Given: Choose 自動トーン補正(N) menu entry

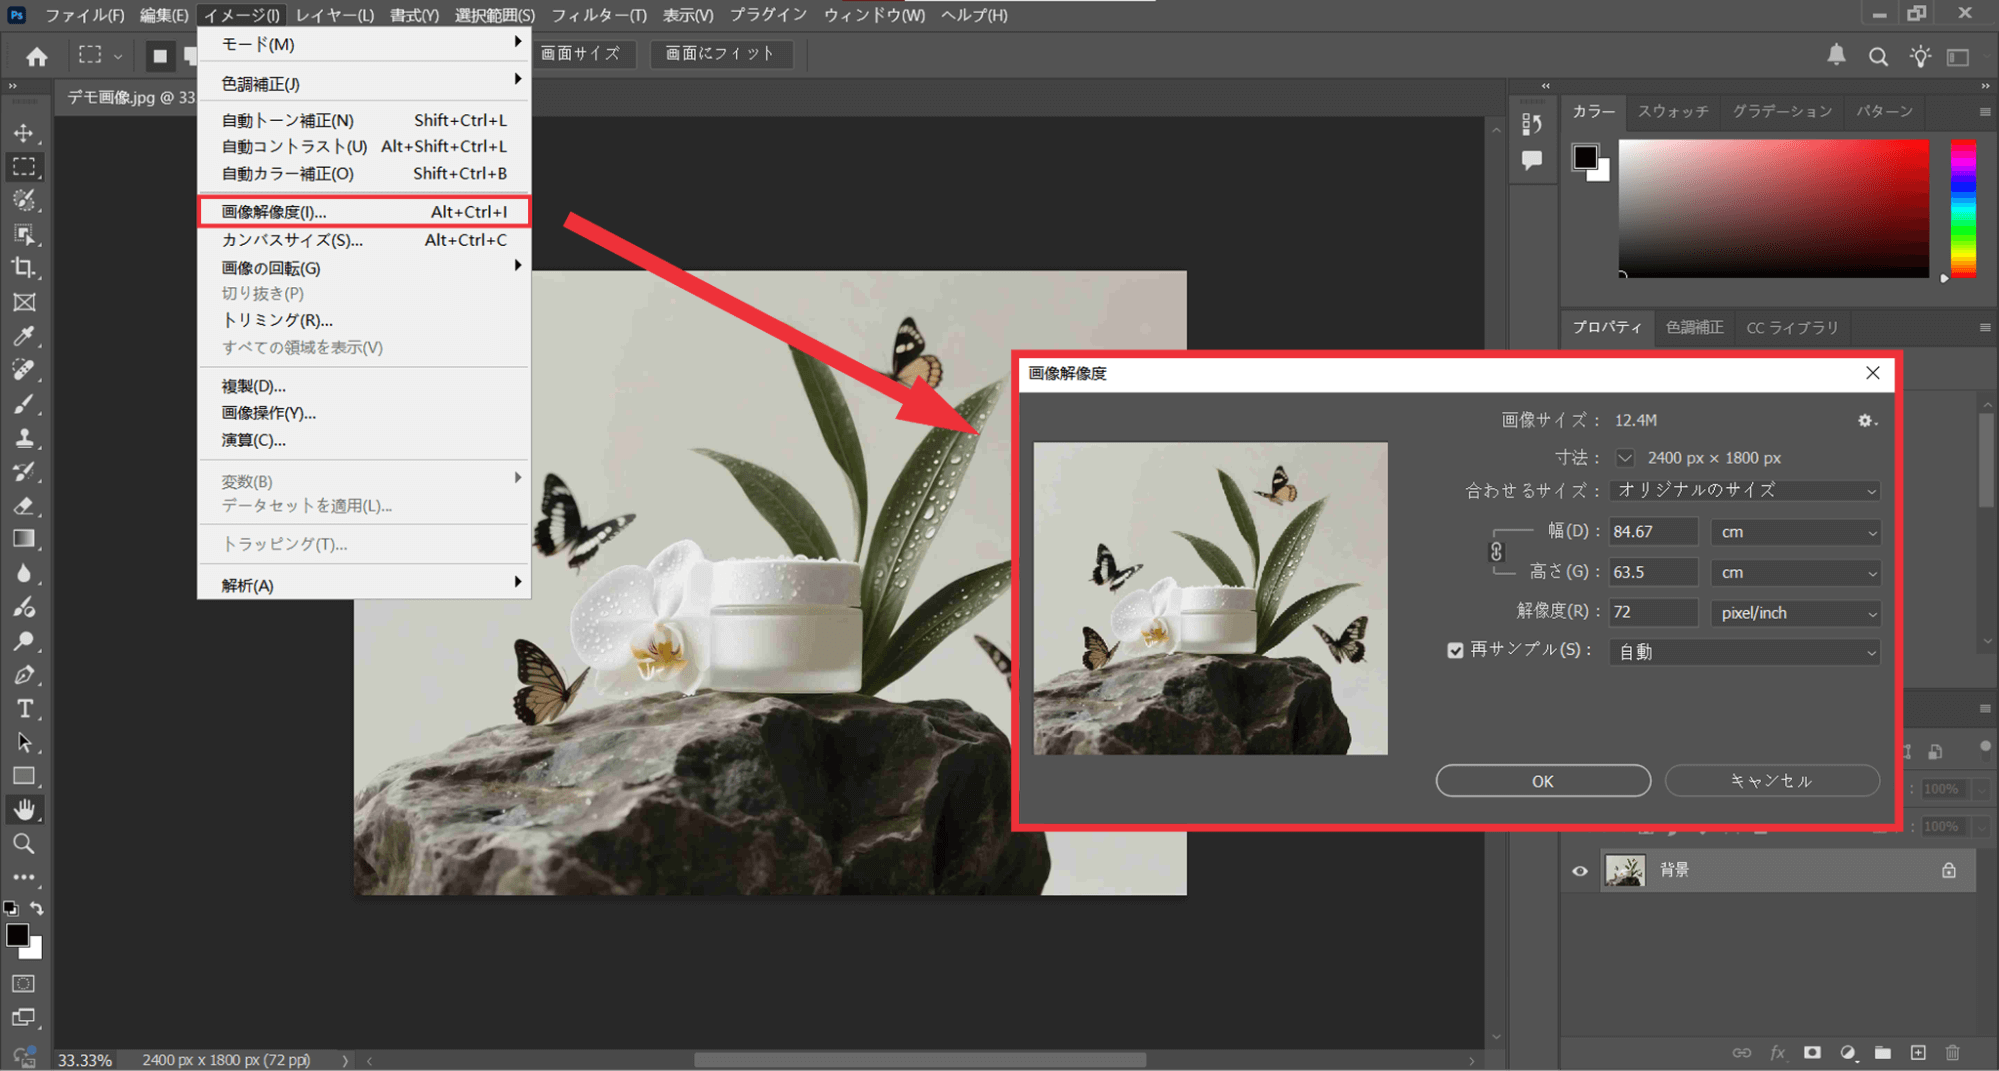Looking at the screenshot, I should [x=364, y=120].
